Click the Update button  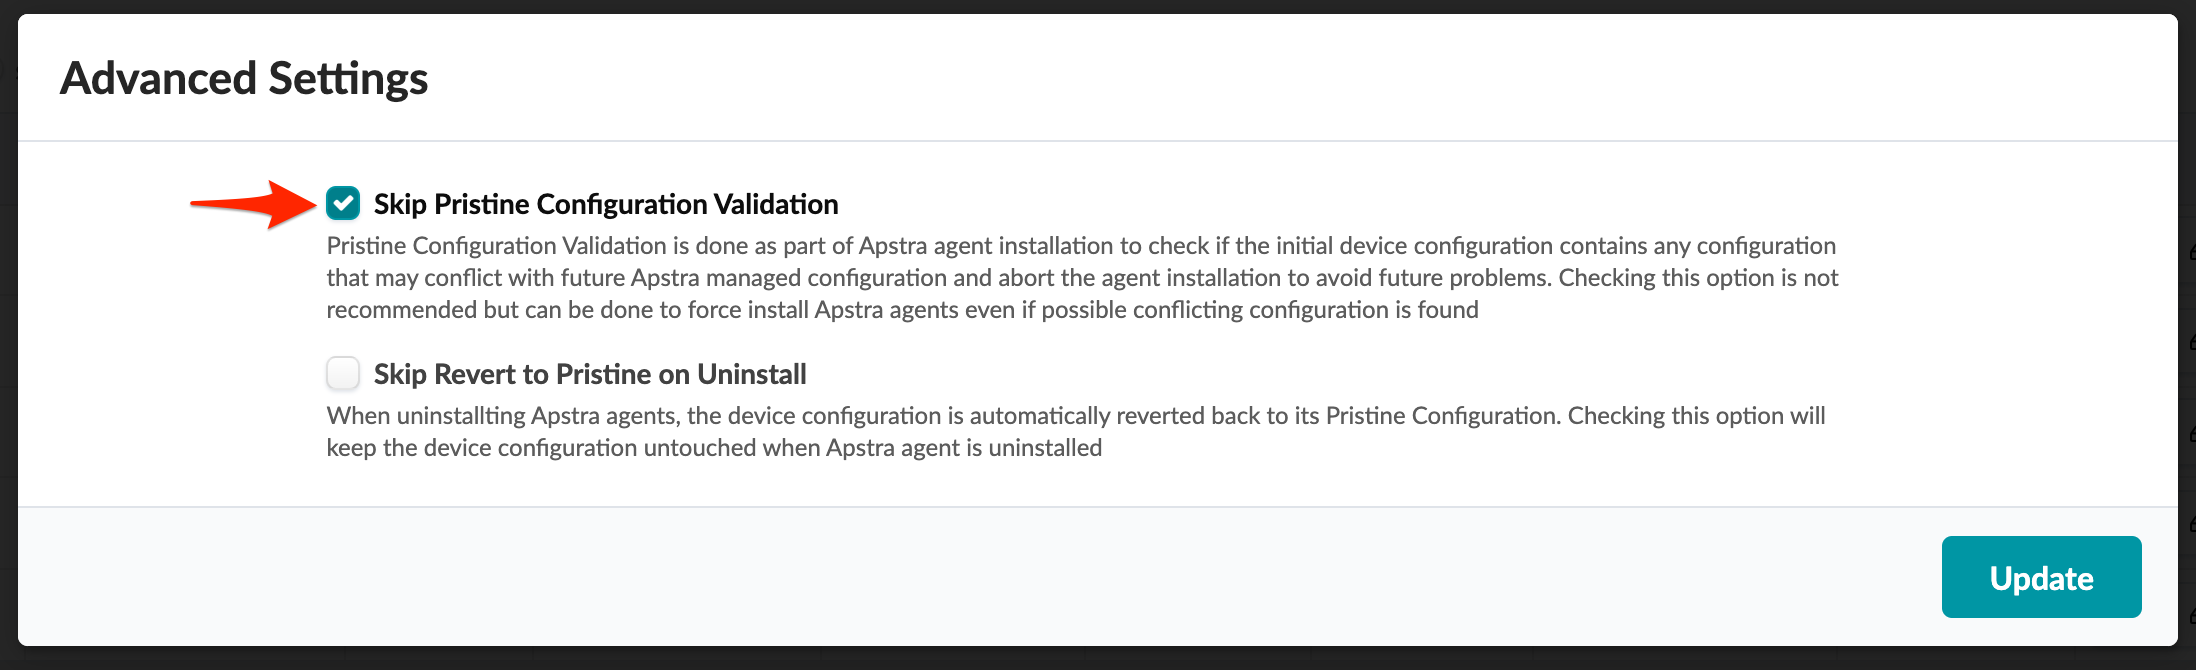click(x=2041, y=577)
